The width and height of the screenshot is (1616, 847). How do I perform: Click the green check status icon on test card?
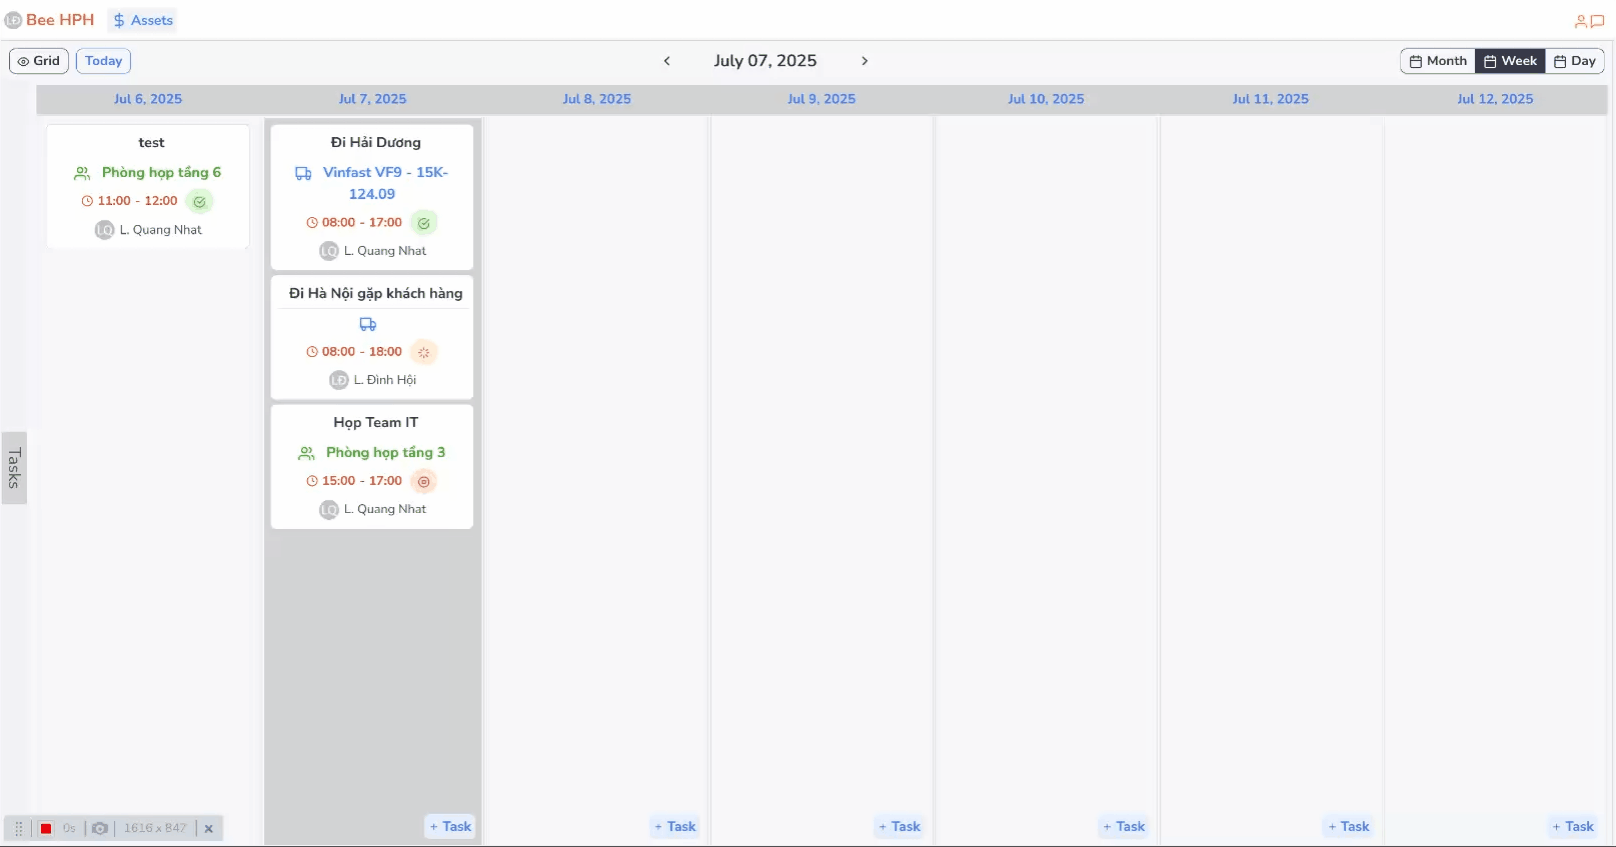coord(200,202)
